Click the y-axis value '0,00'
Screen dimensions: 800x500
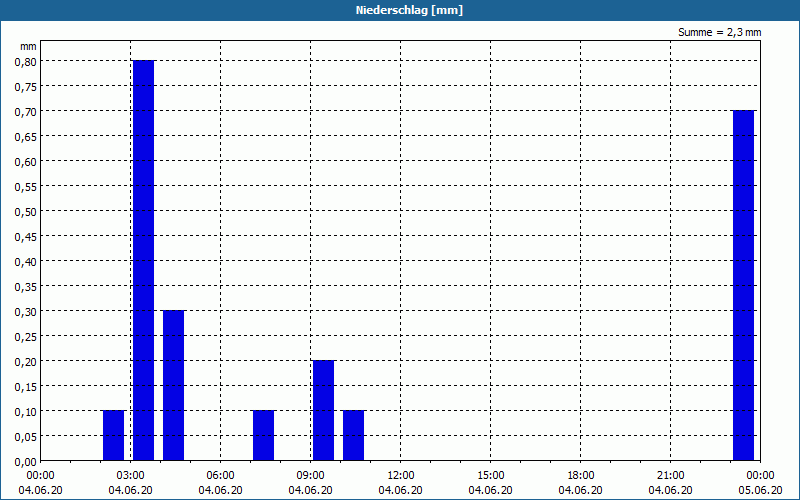tap(26, 462)
